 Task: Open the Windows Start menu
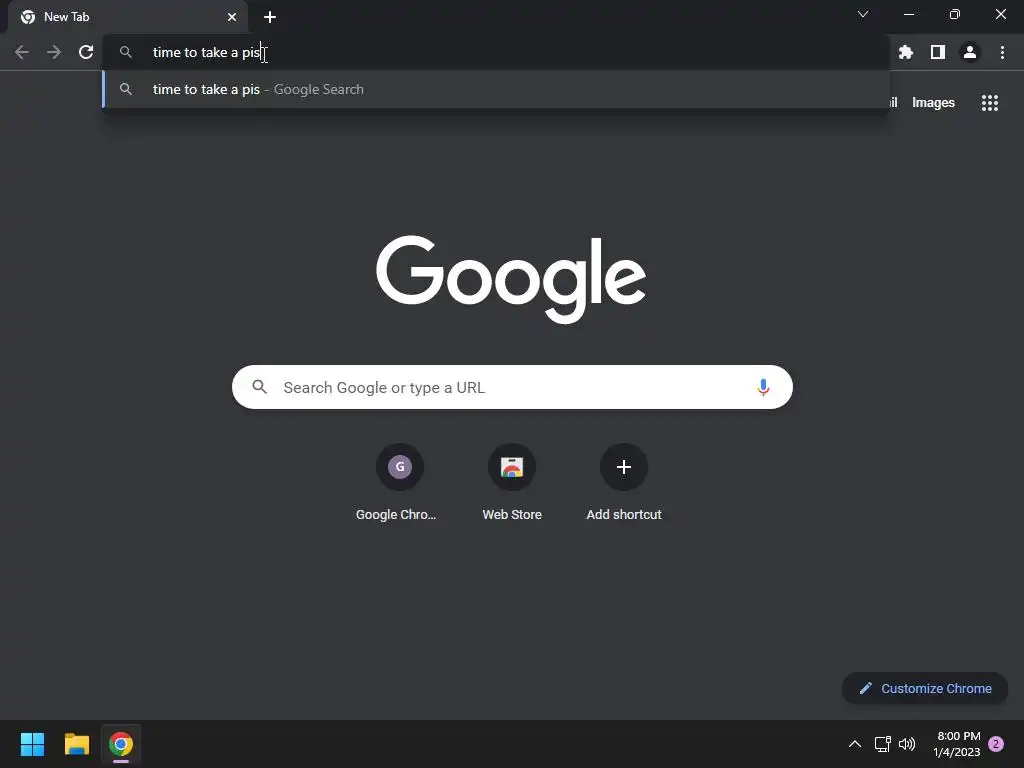32,744
